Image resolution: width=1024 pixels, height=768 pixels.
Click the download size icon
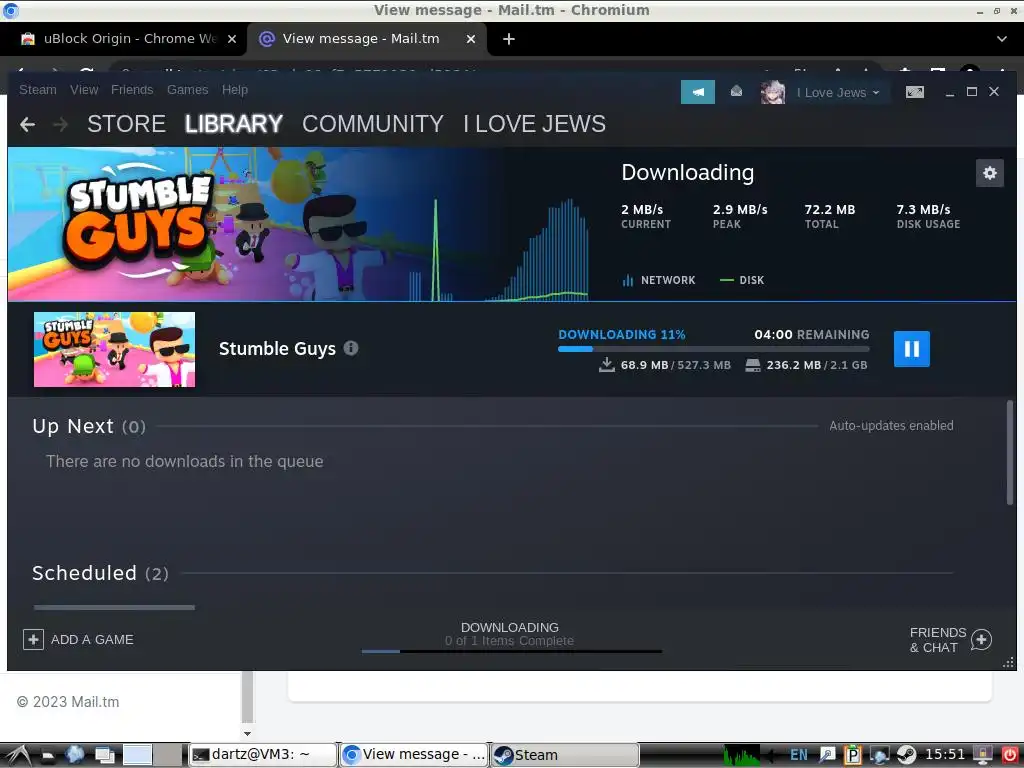[x=607, y=364]
